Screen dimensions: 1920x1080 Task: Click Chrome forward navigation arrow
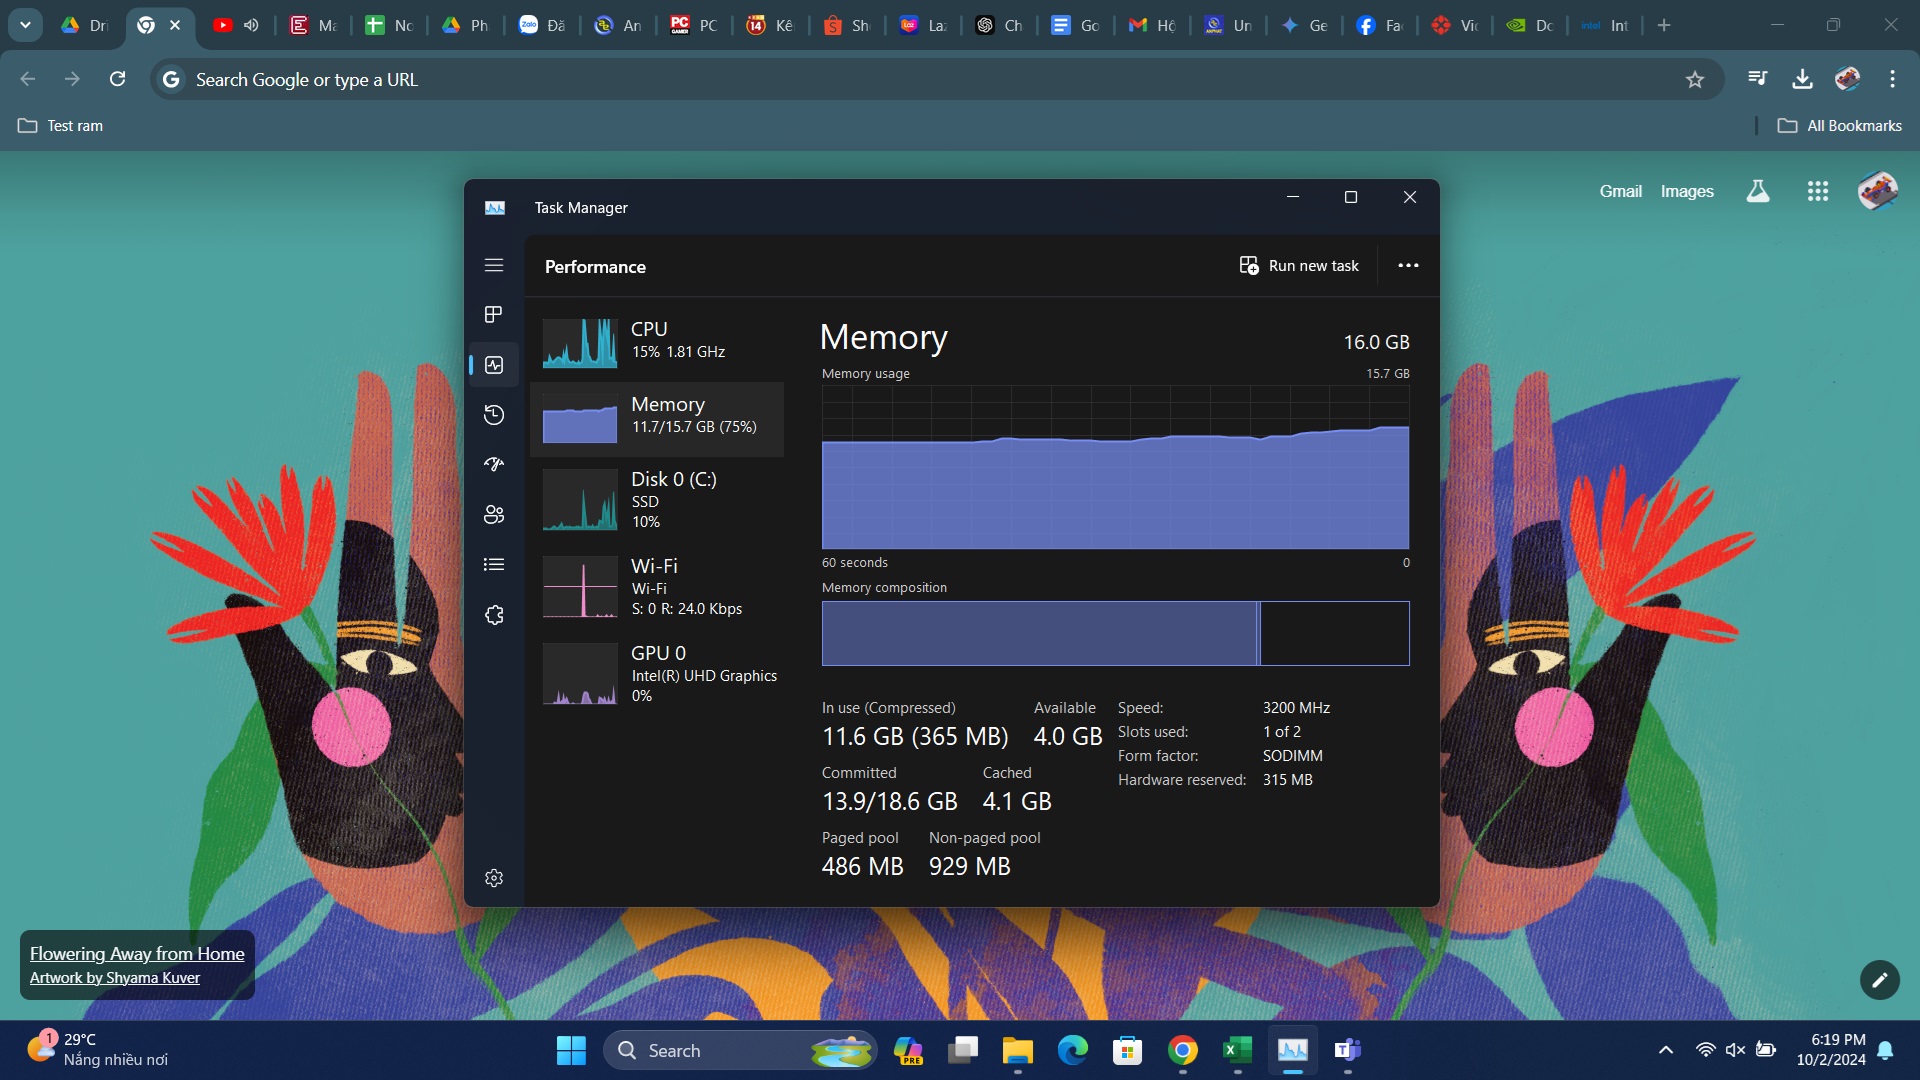point(72,79)
